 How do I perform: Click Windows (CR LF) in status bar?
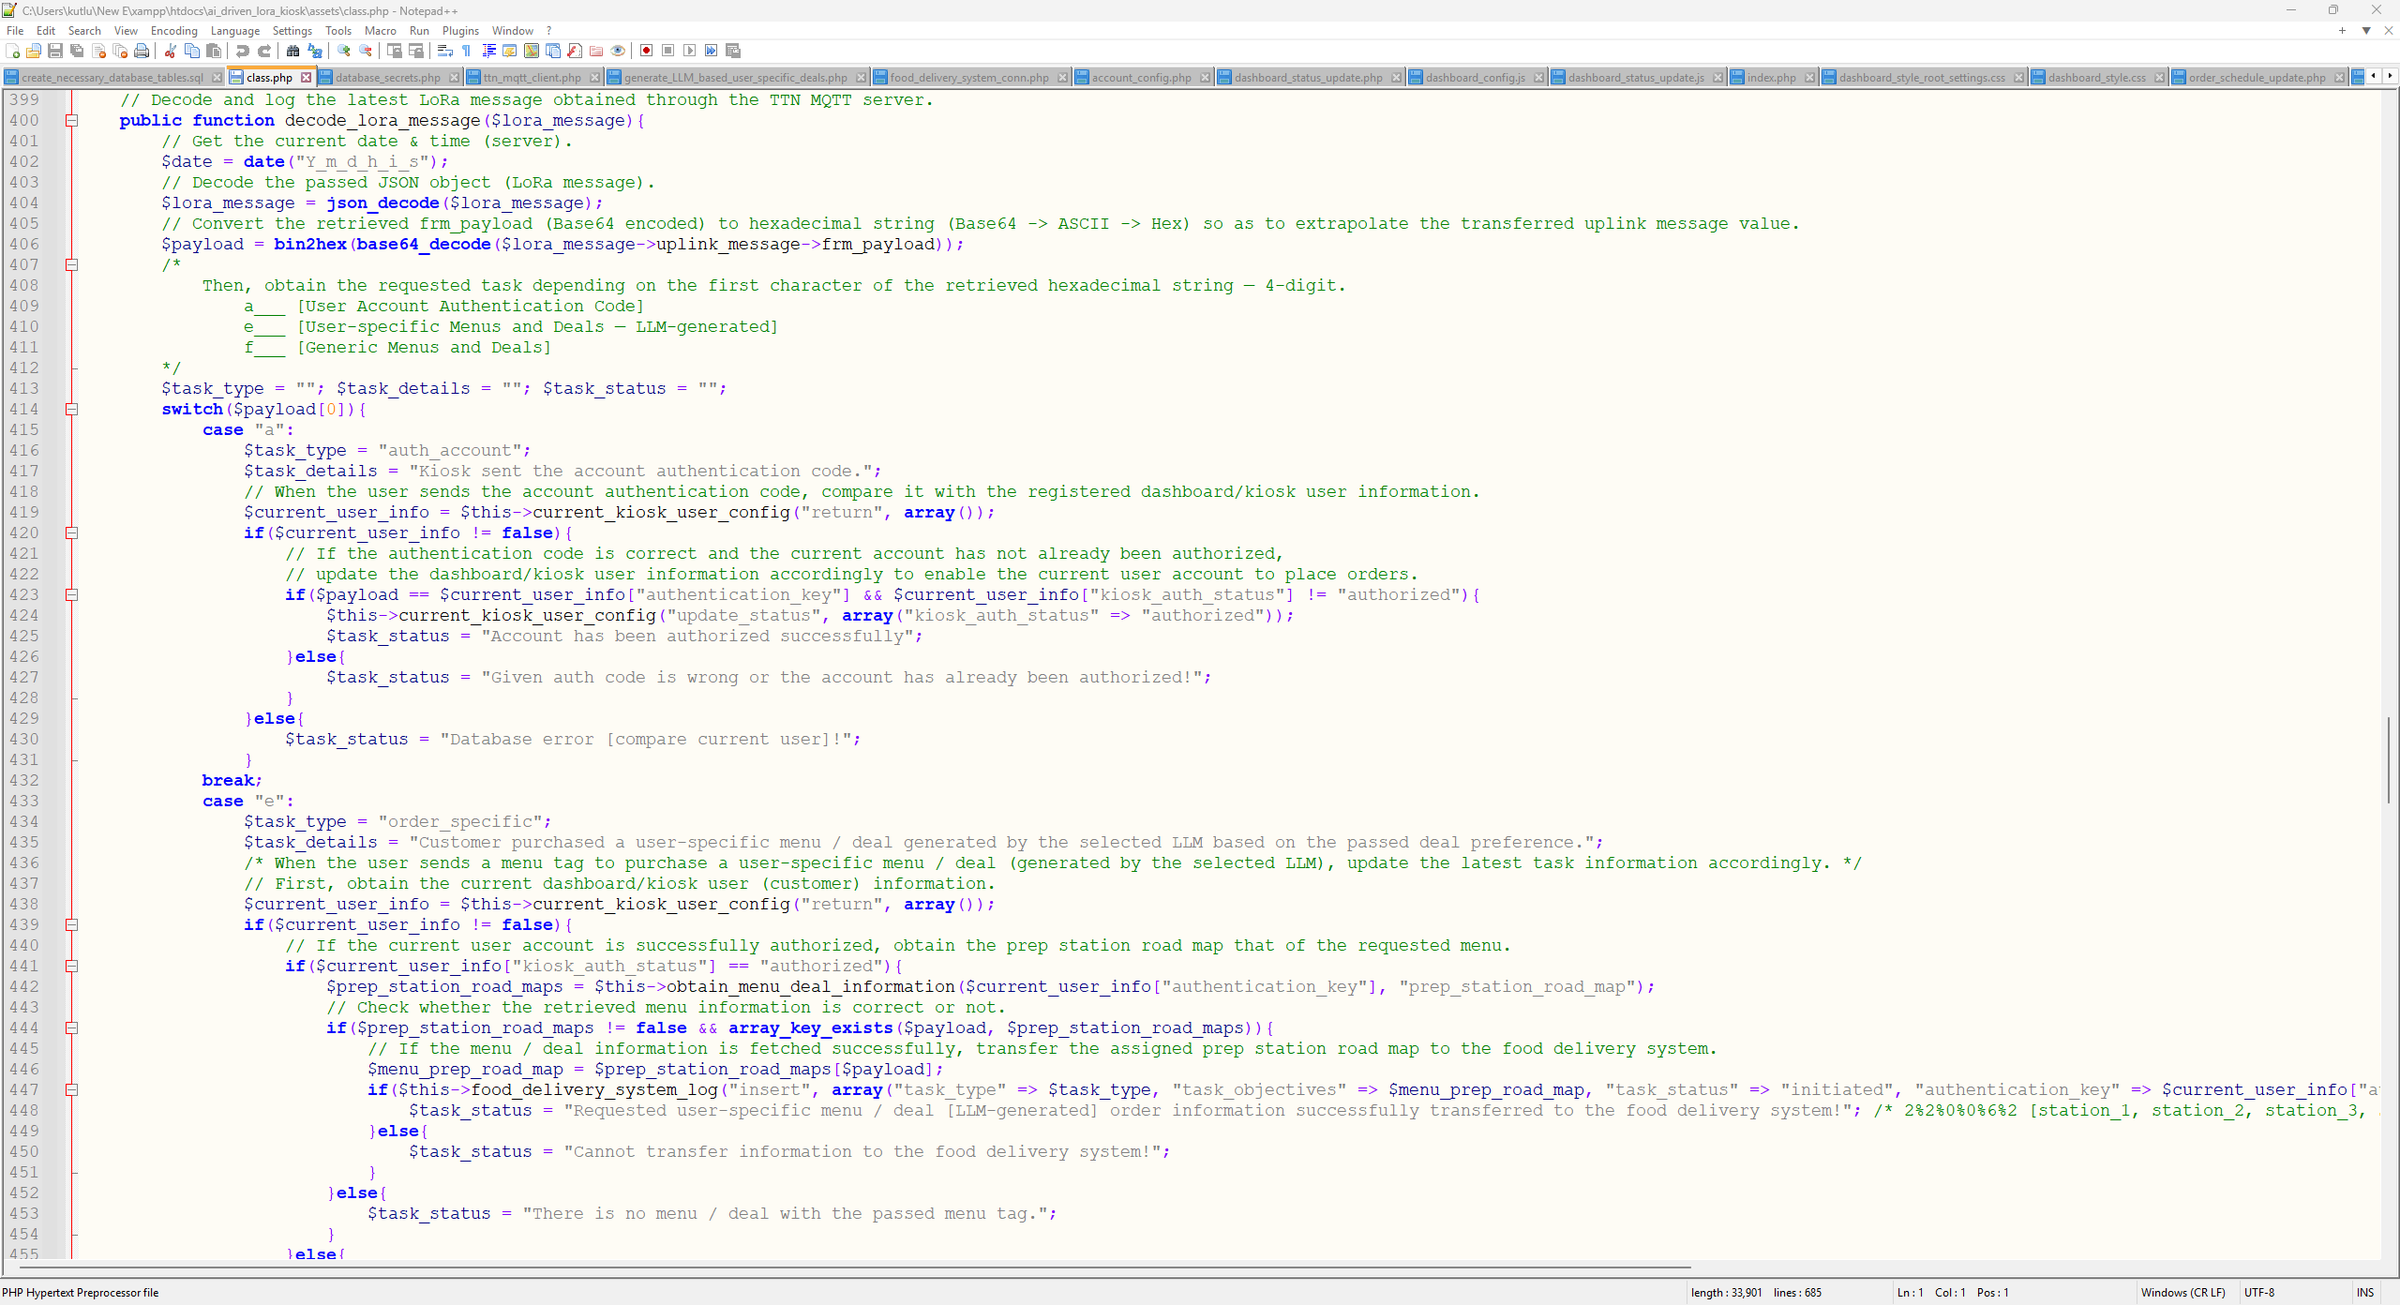pos(2183,1293)
